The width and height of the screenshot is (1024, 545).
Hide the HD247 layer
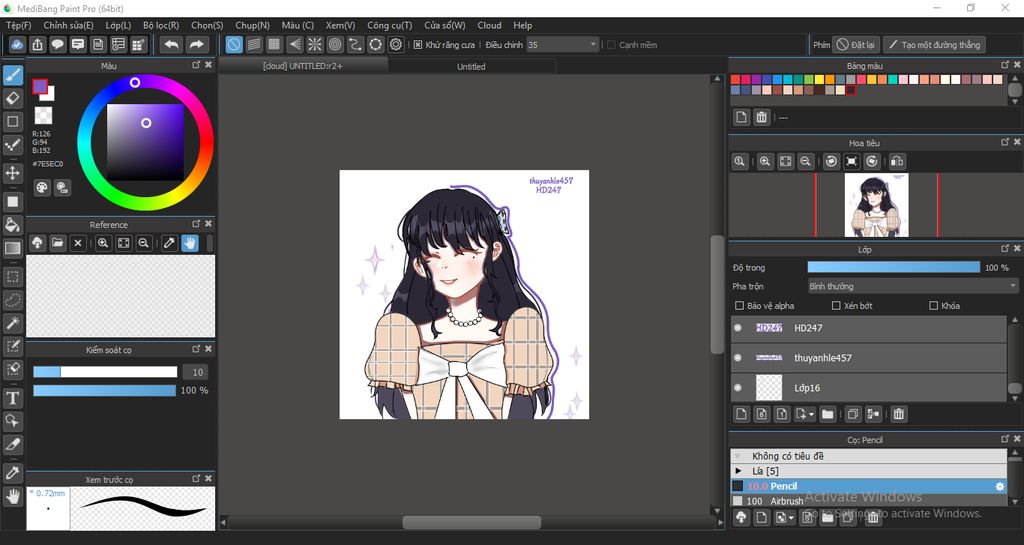pyautogui.click(x=738, y=328)
